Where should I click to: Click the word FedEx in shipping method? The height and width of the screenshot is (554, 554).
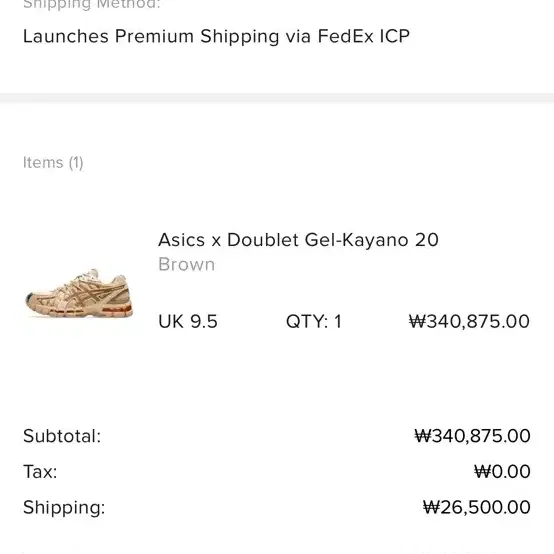pos(345,36)
